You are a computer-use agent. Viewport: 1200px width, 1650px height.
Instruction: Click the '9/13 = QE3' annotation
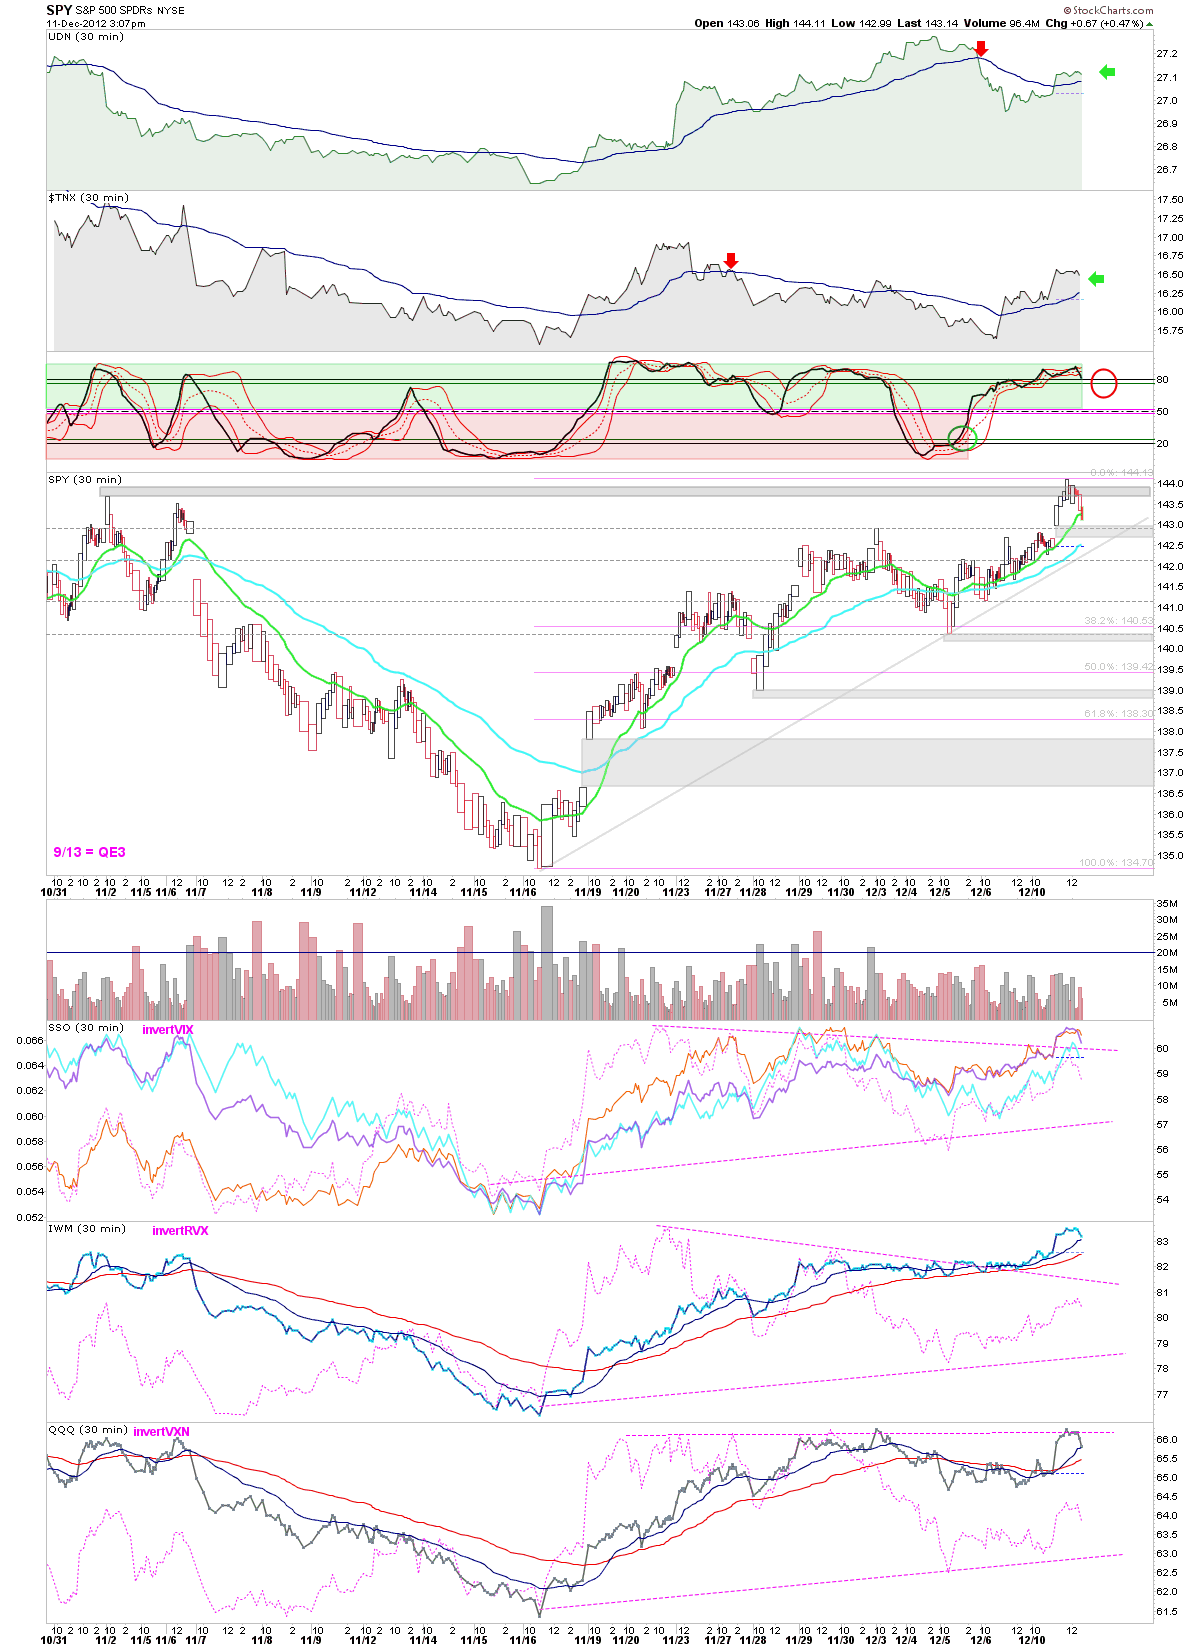pos(90,852)
